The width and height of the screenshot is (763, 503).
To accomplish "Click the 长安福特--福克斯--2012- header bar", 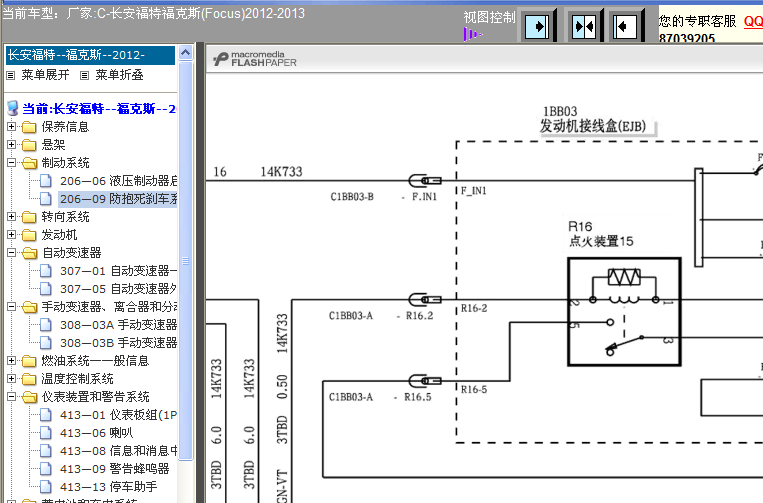I will [x=90, y=55].
